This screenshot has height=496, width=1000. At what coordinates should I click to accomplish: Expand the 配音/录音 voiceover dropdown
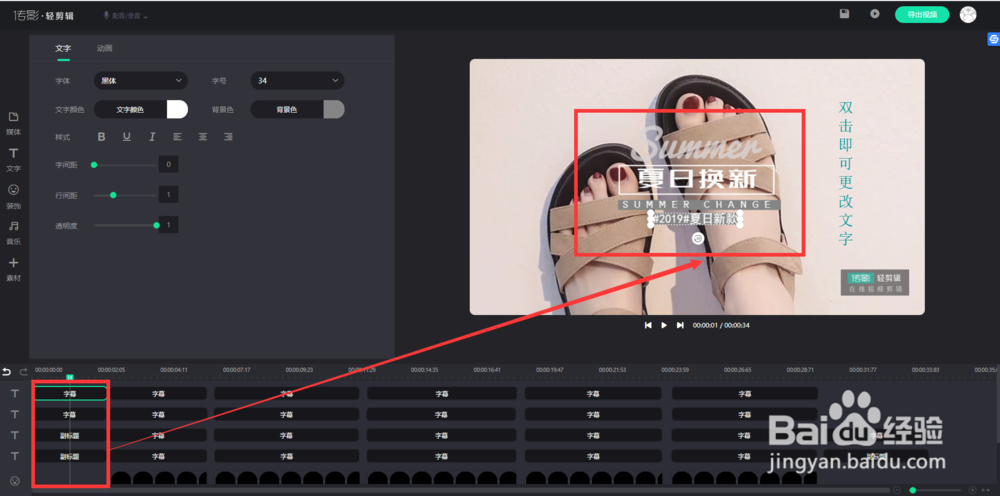[x=126, y=15]
